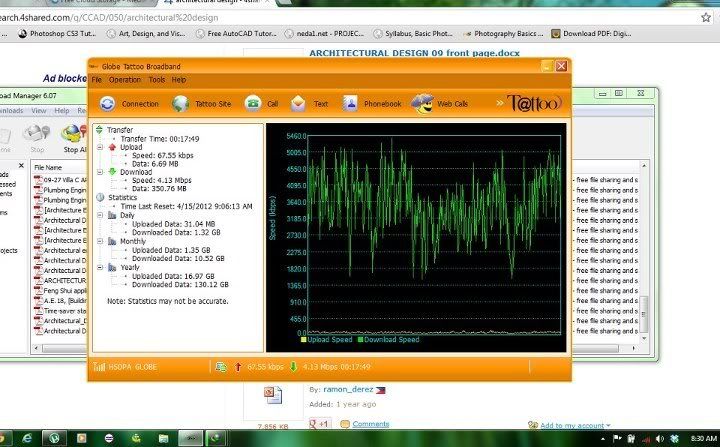The height and width of the screenshot is (447, 720).
Task: Open the Phonebook icon
Action: pyautogui.click(x=350, y=103)
